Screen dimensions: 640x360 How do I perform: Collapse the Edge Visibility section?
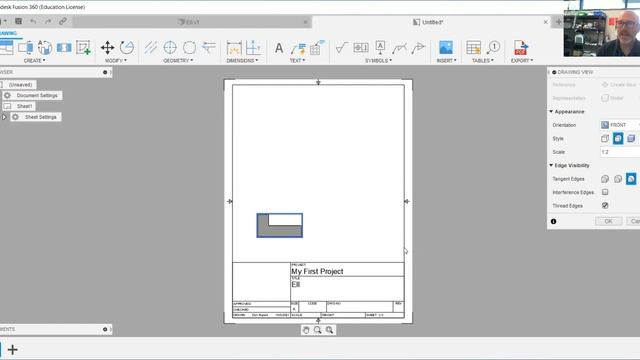(551, 165)
